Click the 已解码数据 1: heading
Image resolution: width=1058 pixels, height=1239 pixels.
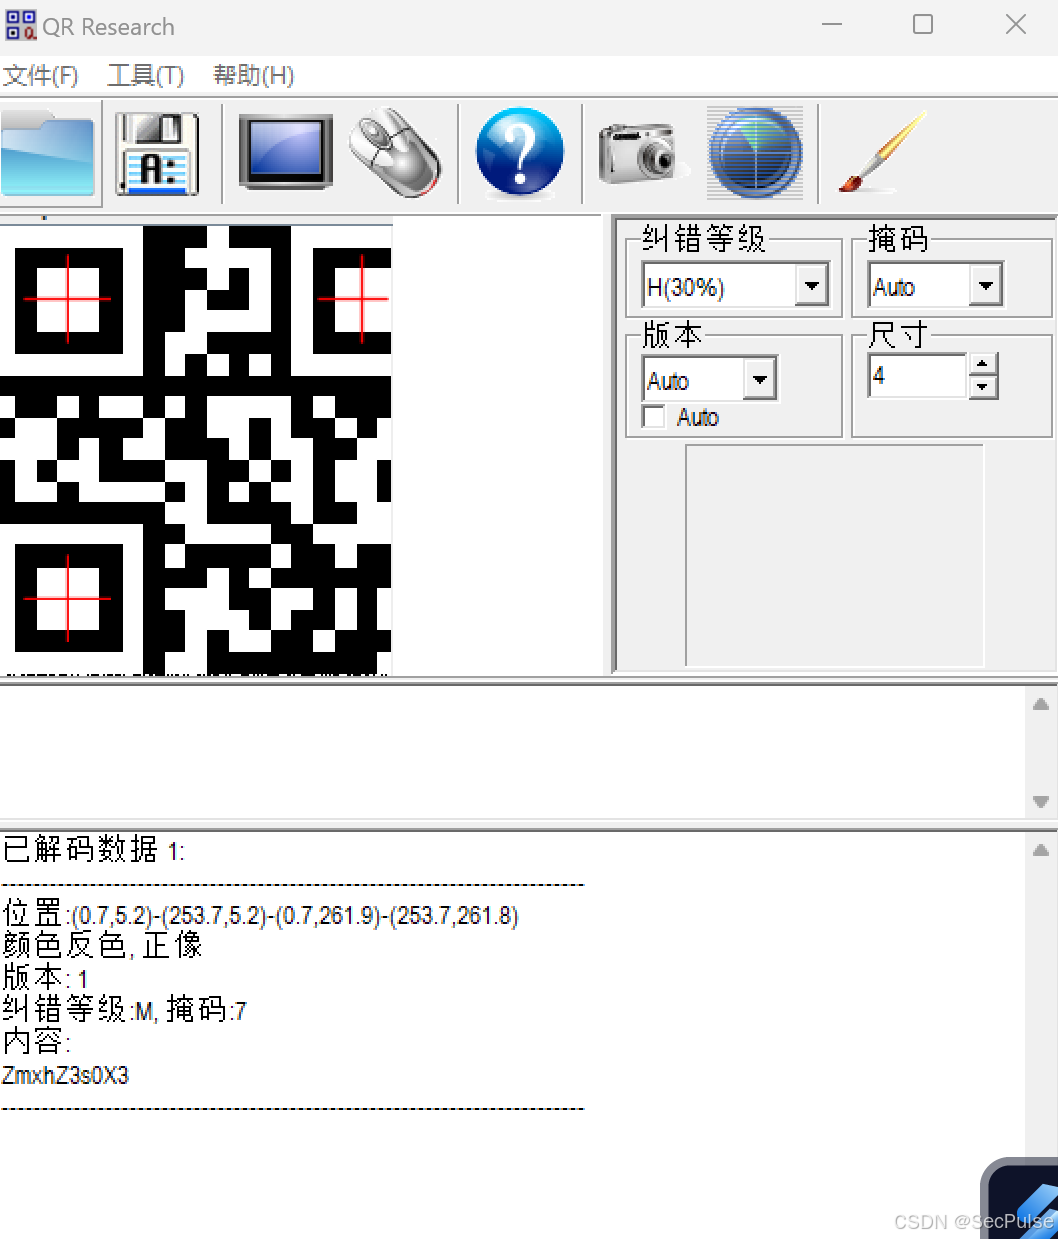tap(94, 849)
